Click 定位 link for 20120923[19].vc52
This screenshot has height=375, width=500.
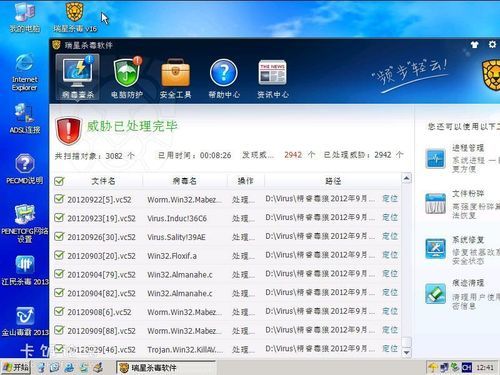pos(390,217)
